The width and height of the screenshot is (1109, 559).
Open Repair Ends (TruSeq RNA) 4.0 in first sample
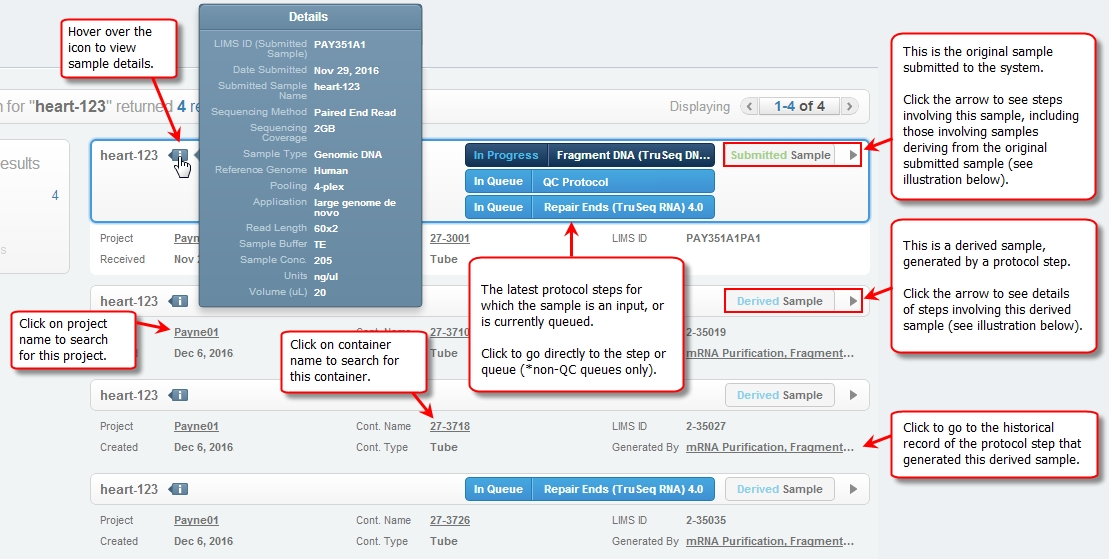tap(590, 207)
